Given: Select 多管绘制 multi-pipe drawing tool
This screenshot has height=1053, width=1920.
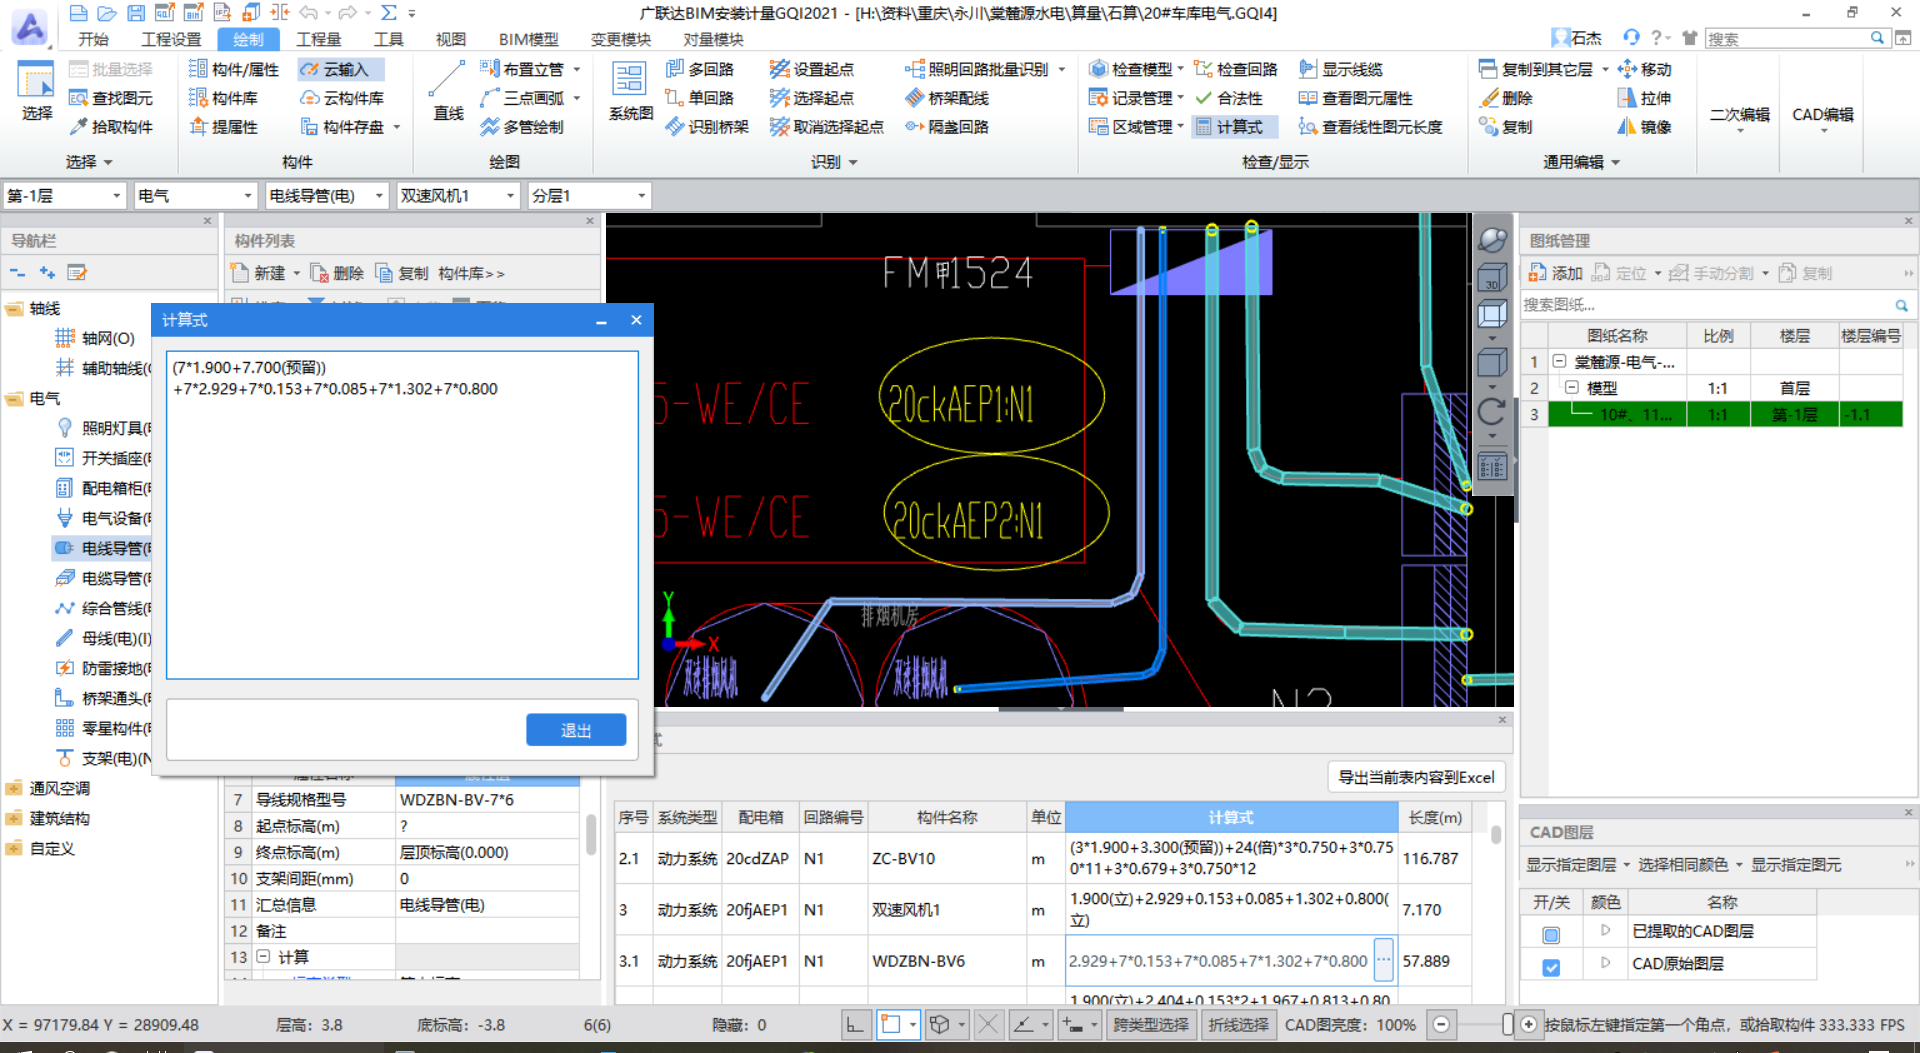Looking at the screenshot, I should tap(522, 127).
